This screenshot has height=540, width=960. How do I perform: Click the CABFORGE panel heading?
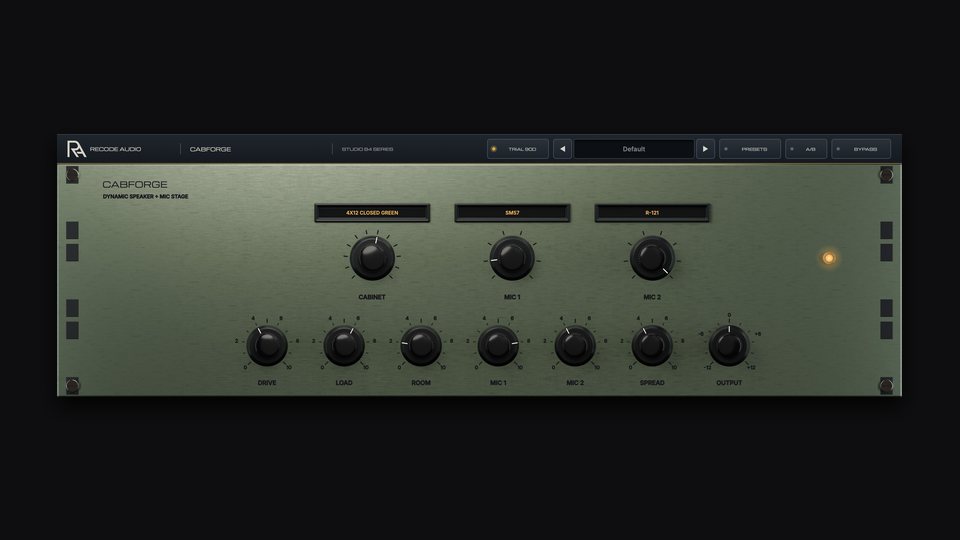[x=135, y=184]
